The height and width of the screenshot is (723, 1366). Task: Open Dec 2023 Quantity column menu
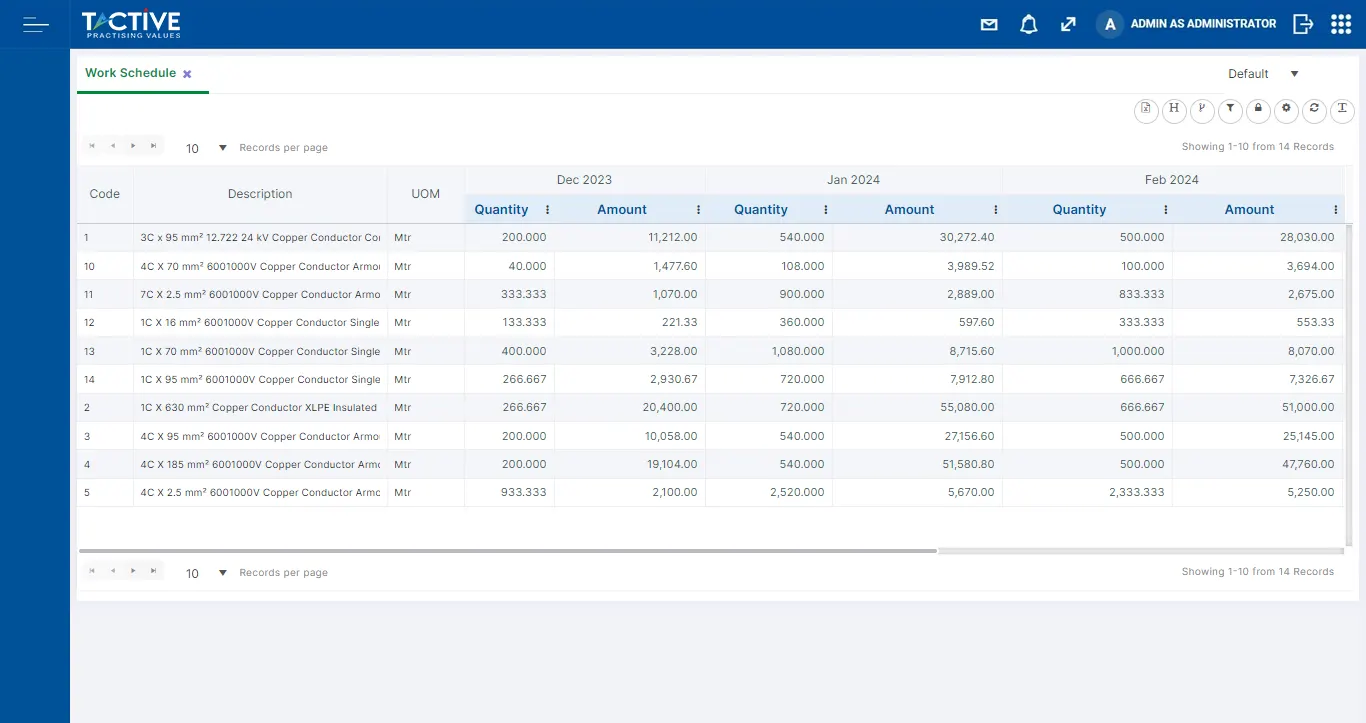coord(547,210)
